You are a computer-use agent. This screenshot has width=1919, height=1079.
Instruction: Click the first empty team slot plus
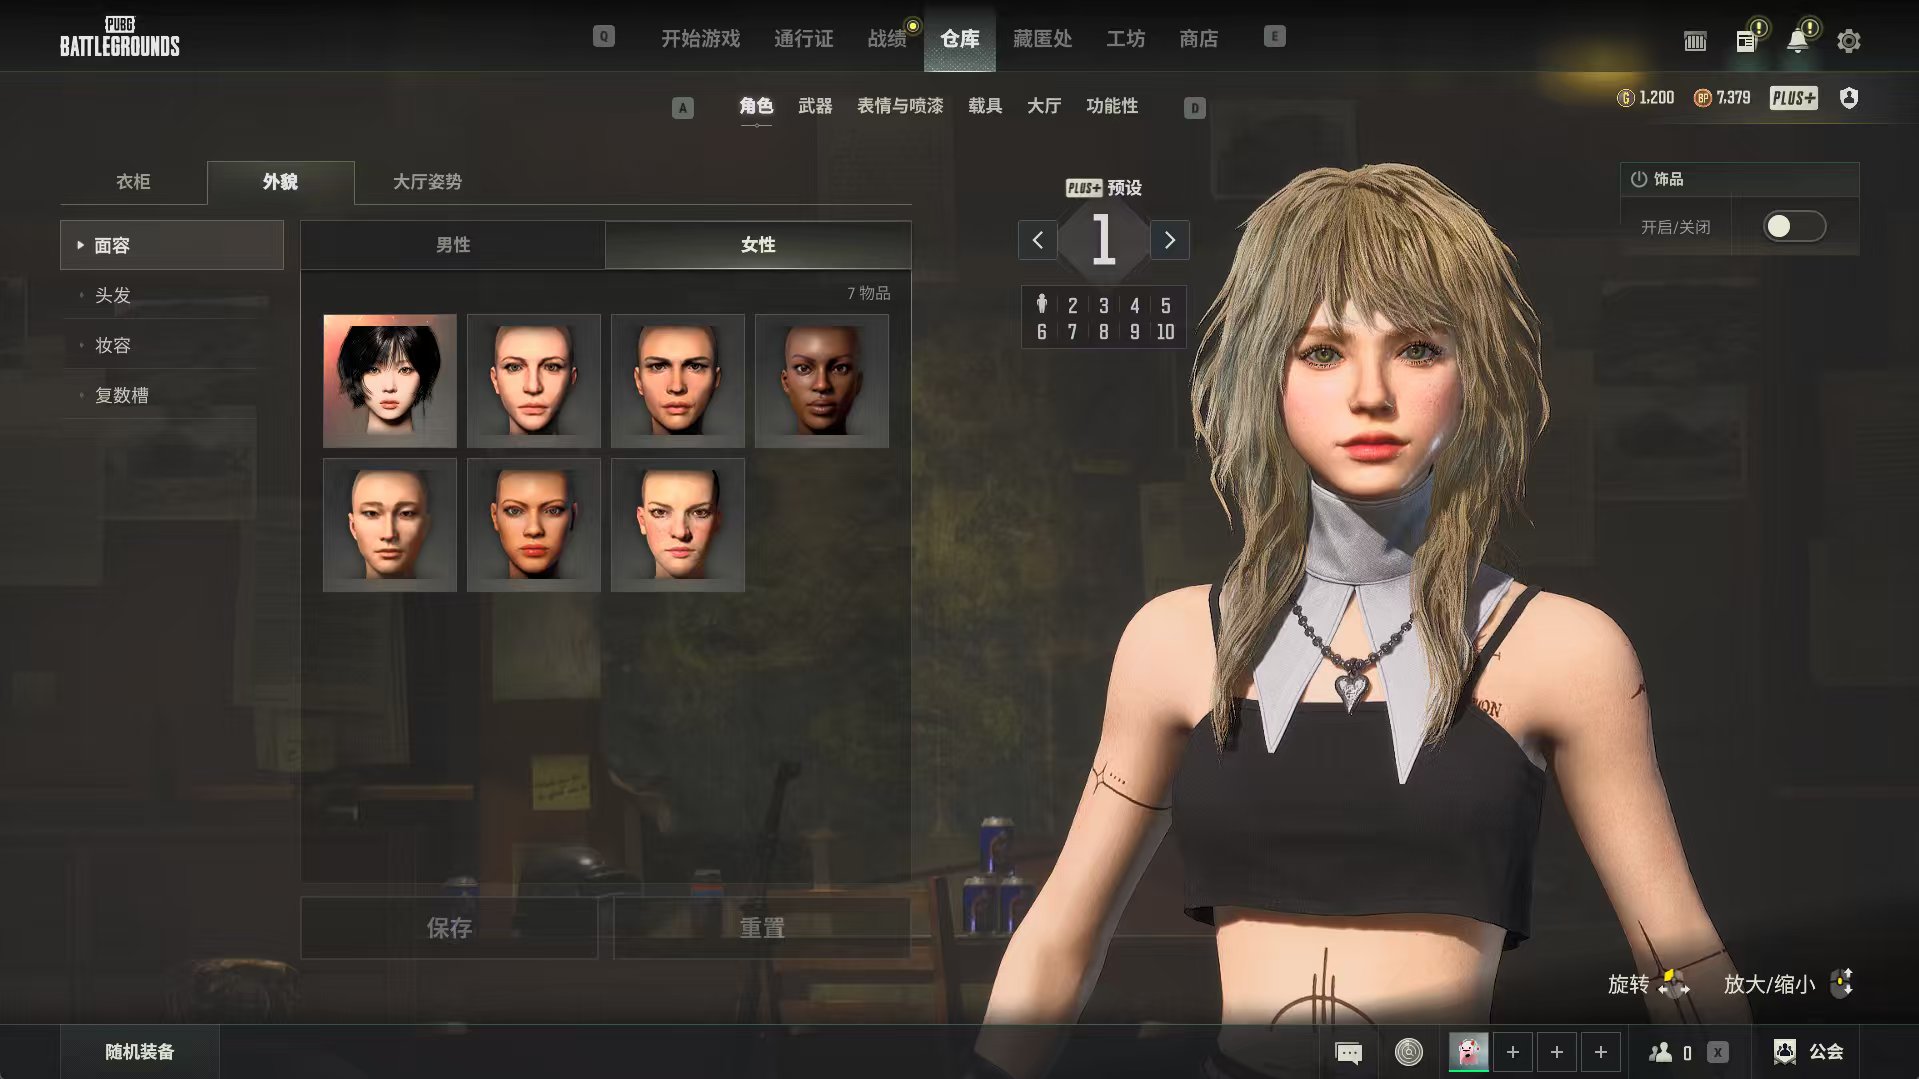point(1512,1052)
